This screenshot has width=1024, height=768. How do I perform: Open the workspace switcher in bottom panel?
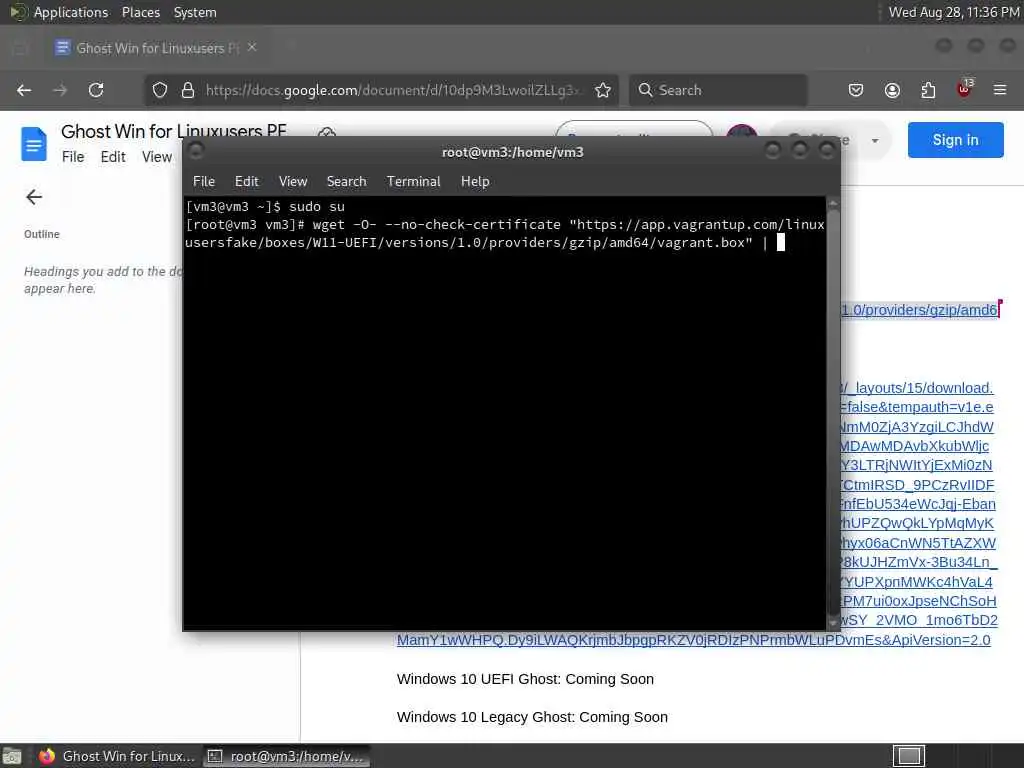pyautogui.click(x=909, y=756)
